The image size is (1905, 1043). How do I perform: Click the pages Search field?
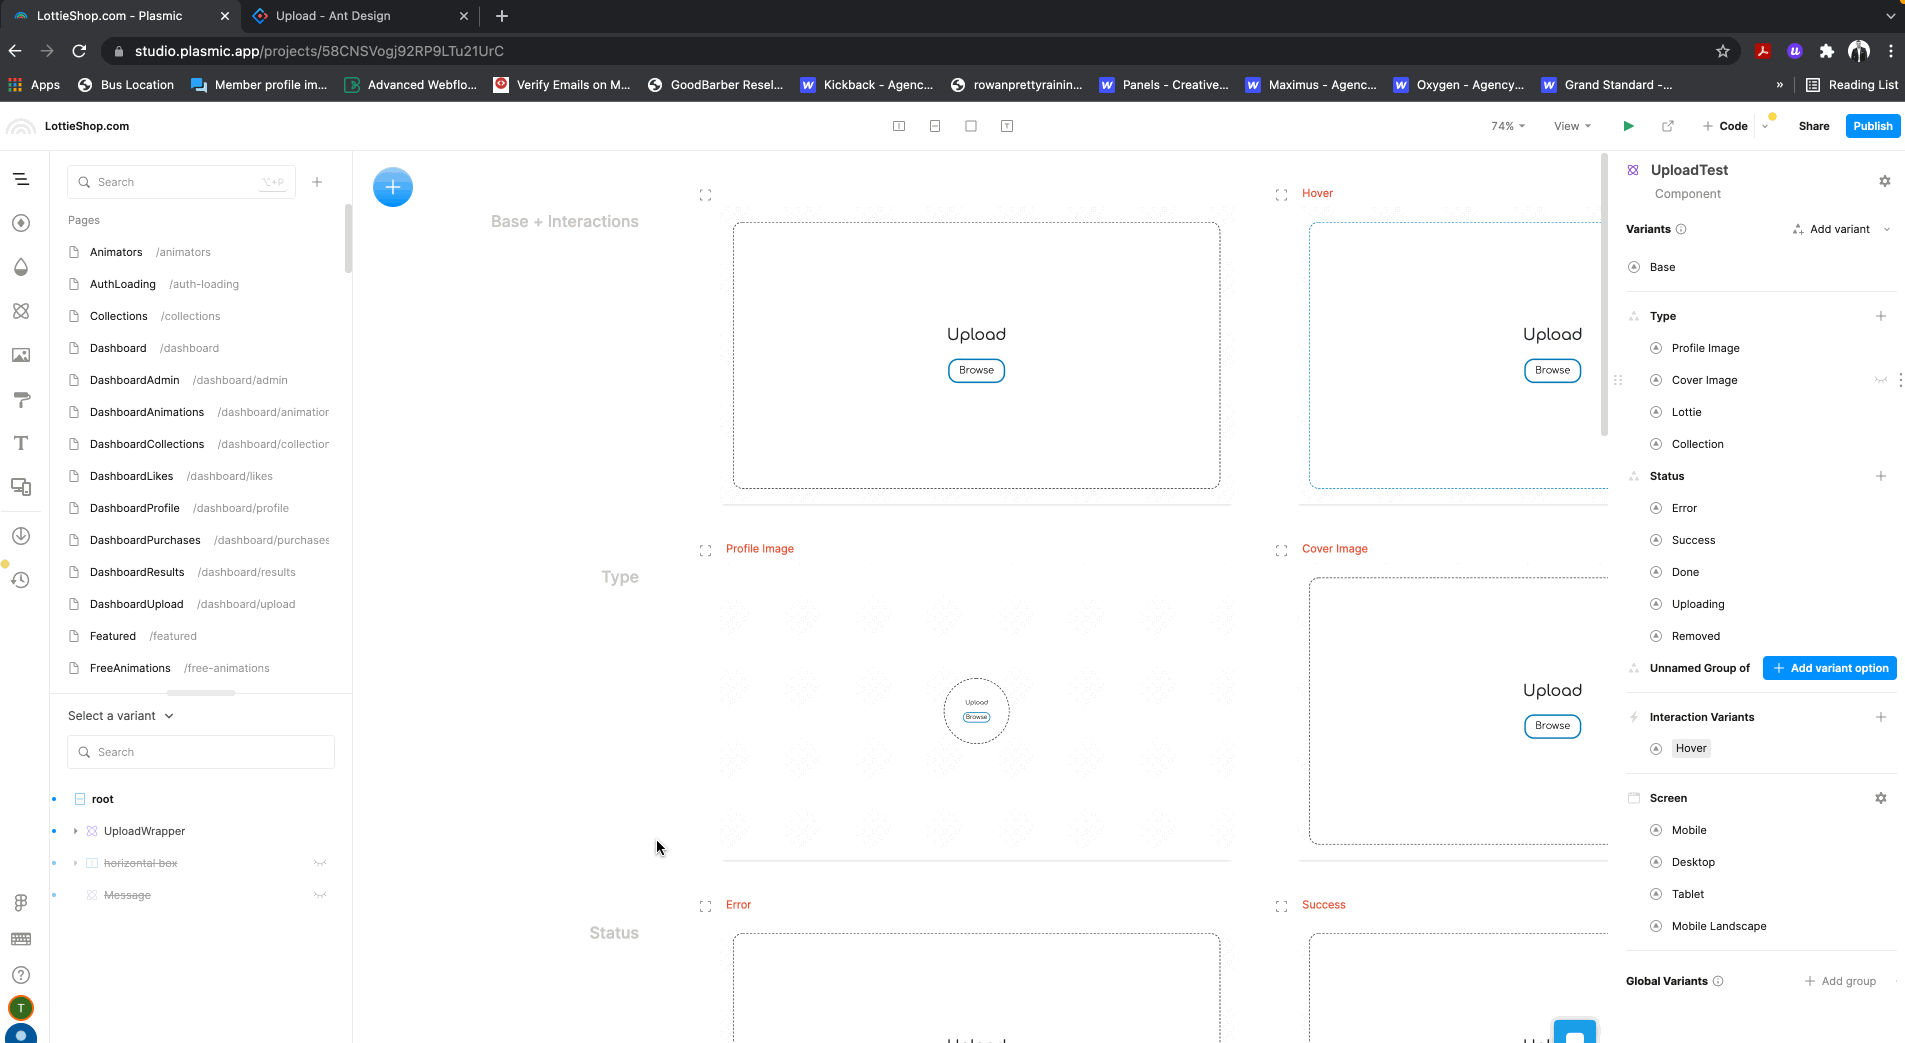pyautogui.click(x=181, y=182)
